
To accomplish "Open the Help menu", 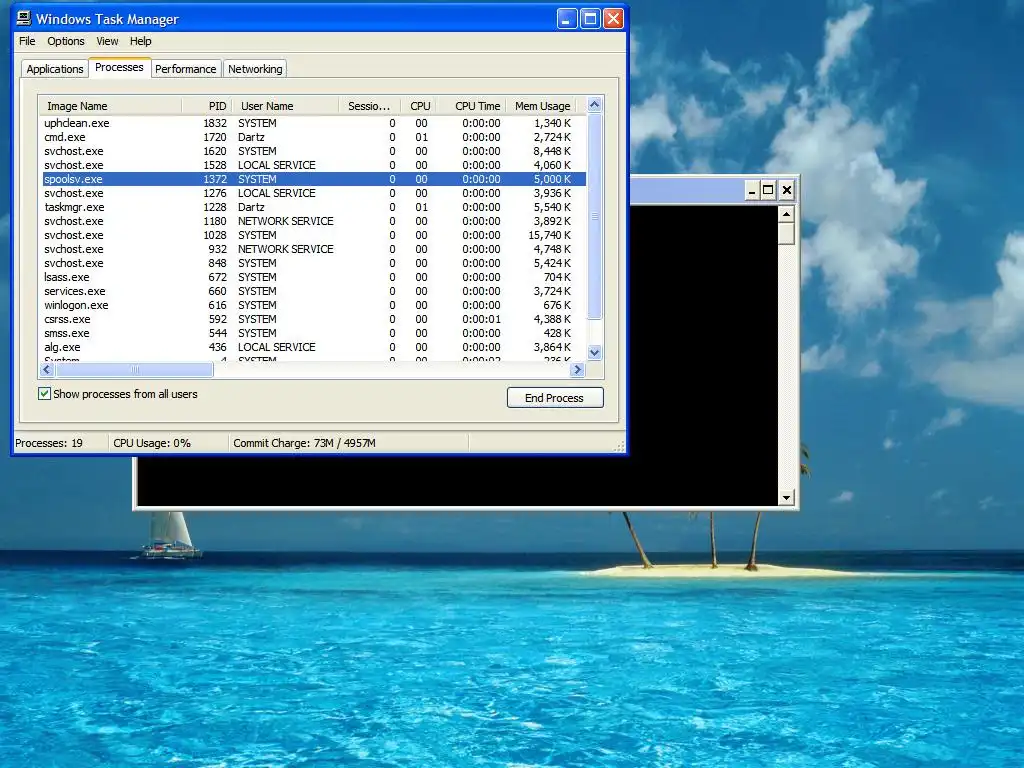I will pyautogui.click(x=140, y=41).
